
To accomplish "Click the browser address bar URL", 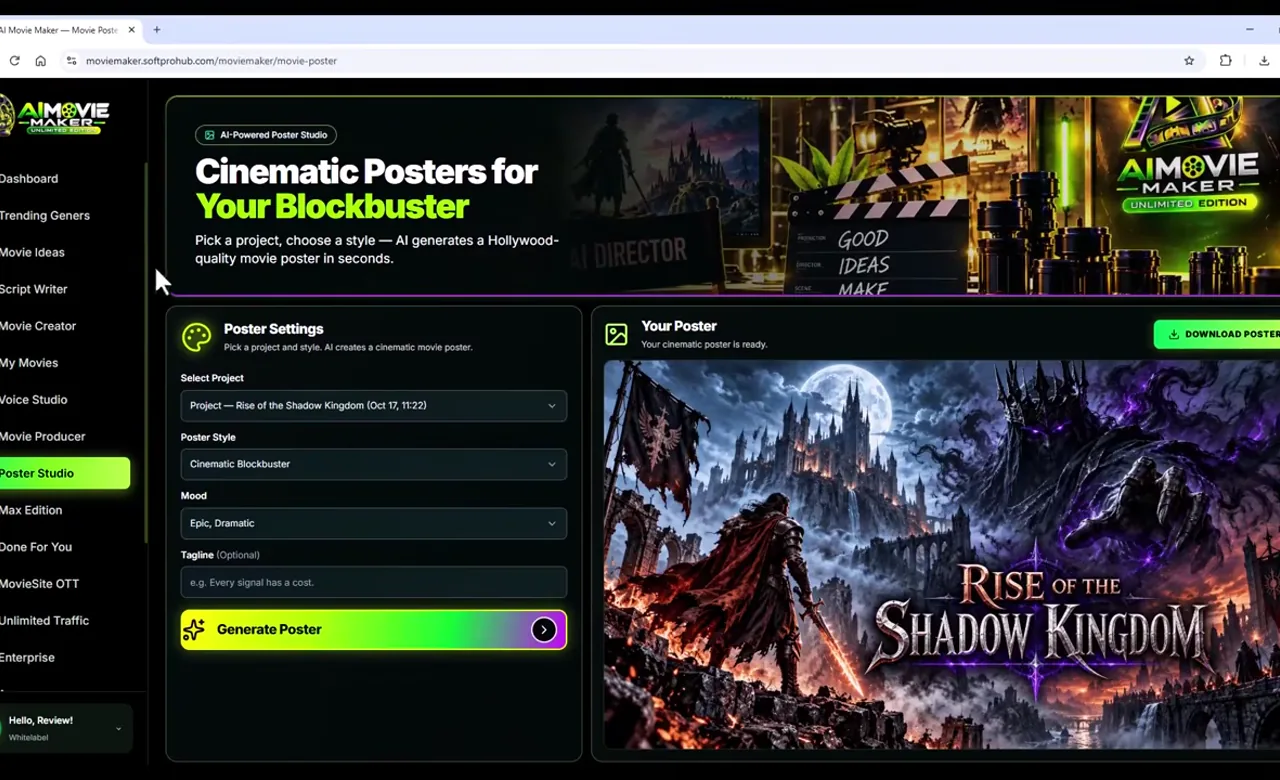I will (211, 61).
